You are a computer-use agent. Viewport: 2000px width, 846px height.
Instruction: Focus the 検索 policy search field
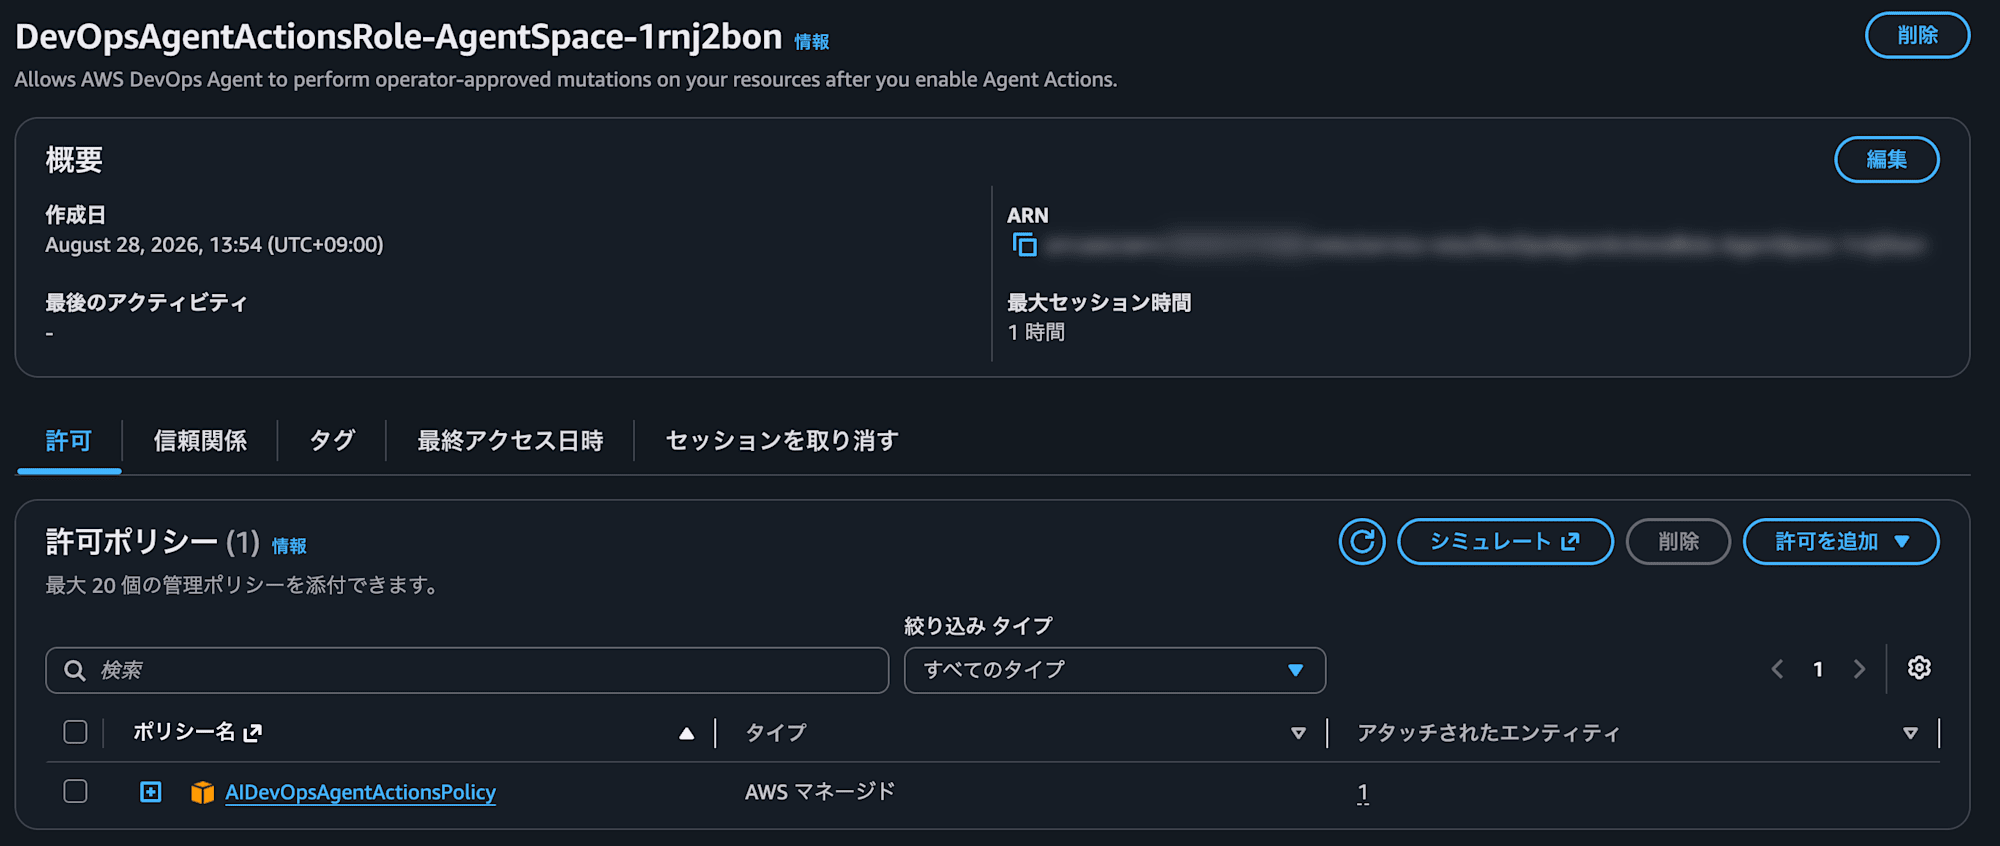467,670
